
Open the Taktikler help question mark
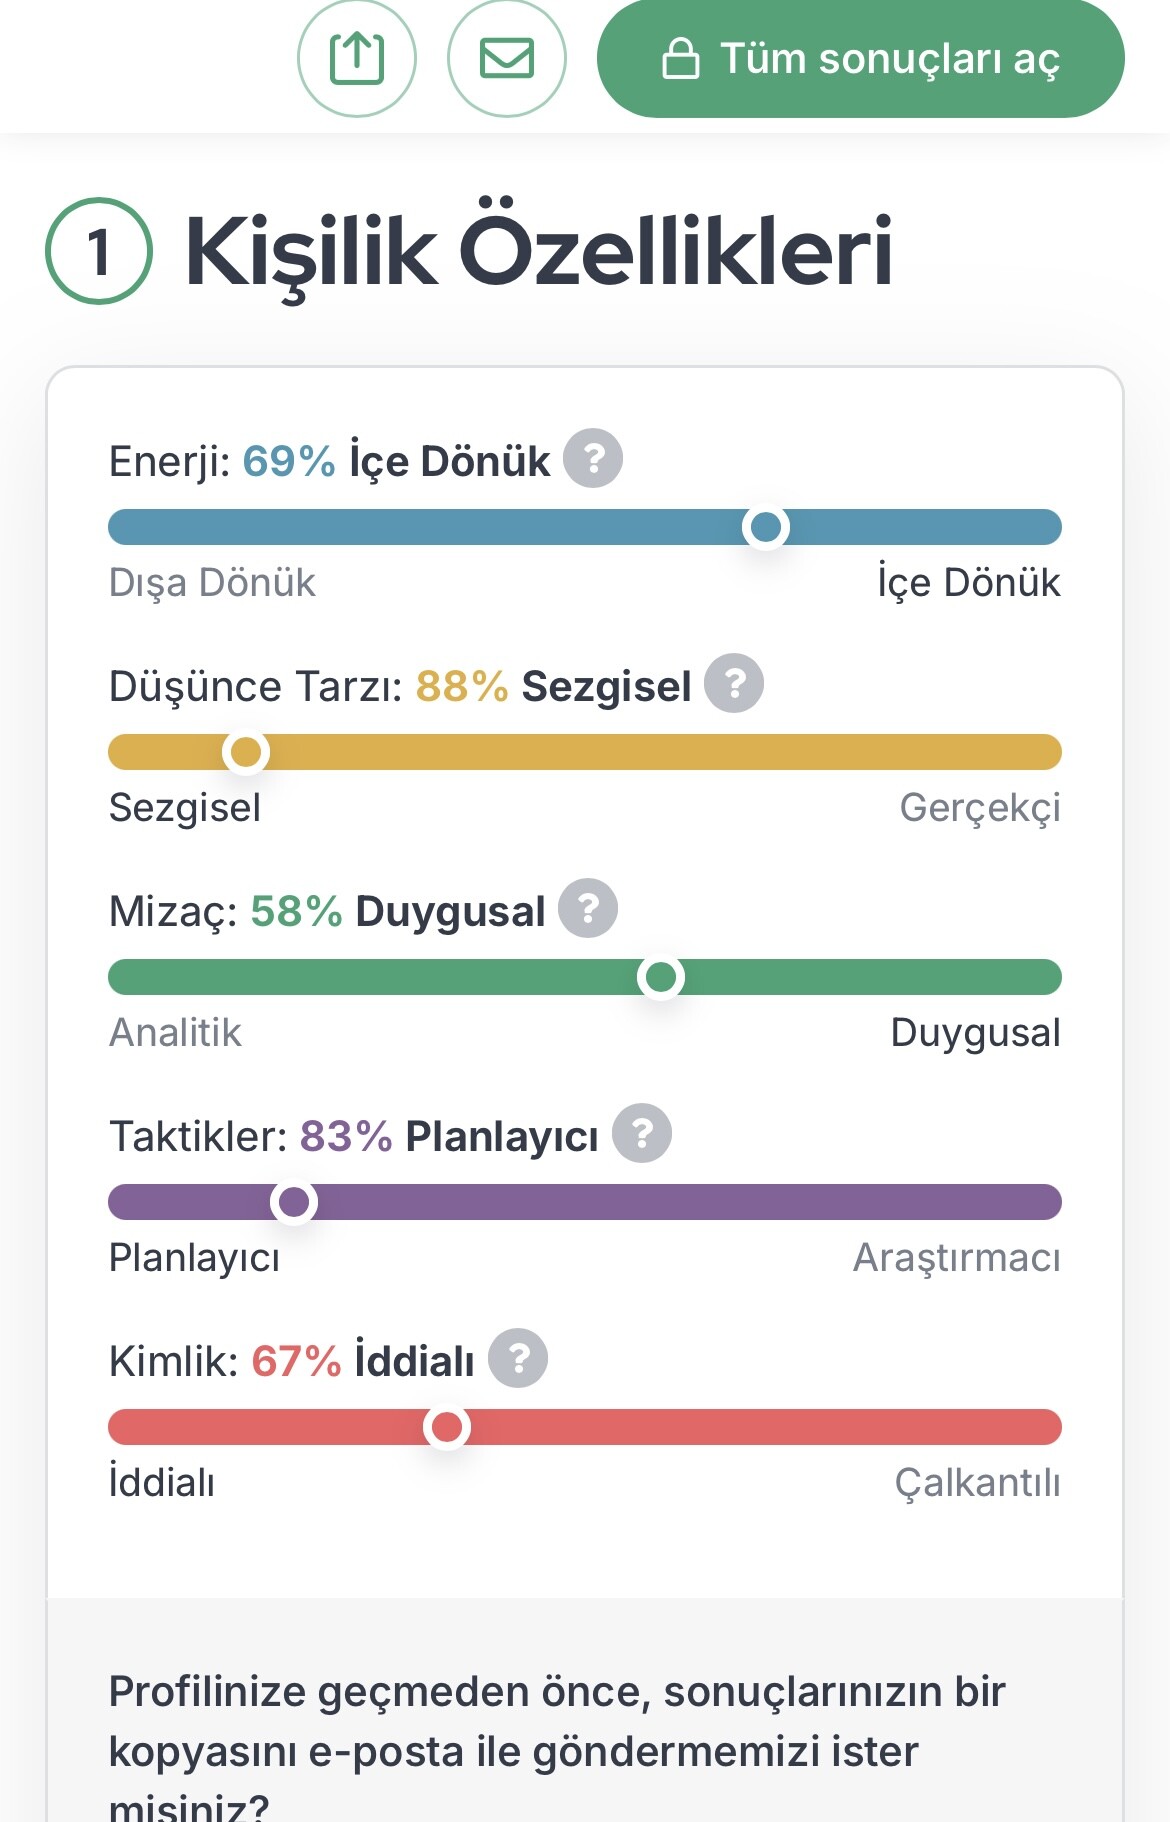(x=642, y=1134)
